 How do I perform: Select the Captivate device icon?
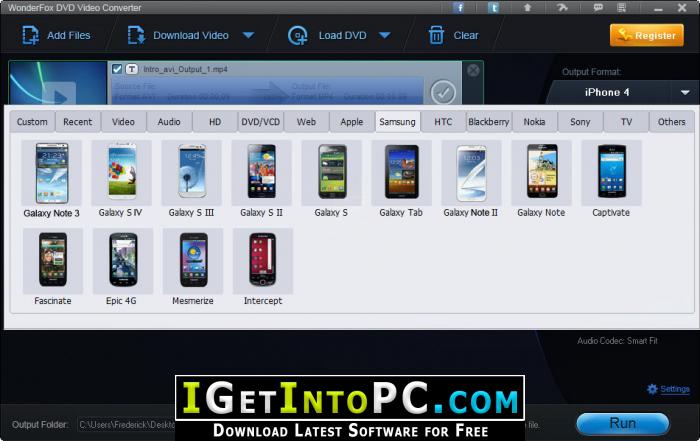click(x=612, y=173)
